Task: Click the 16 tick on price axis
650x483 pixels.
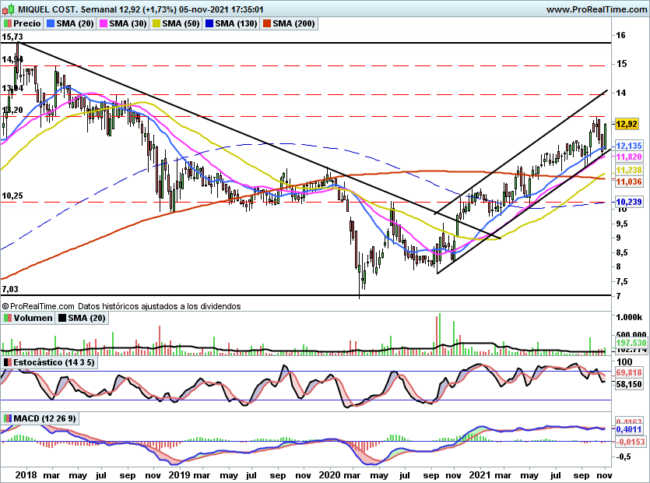Action: pyautogui.click(x=621, y=35)
